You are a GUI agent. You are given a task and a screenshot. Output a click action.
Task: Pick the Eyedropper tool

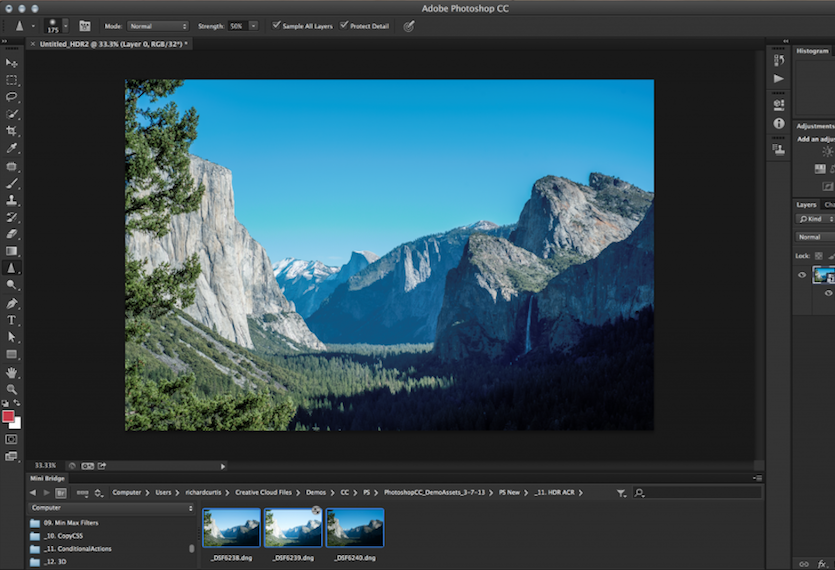[x=11, y=148]
